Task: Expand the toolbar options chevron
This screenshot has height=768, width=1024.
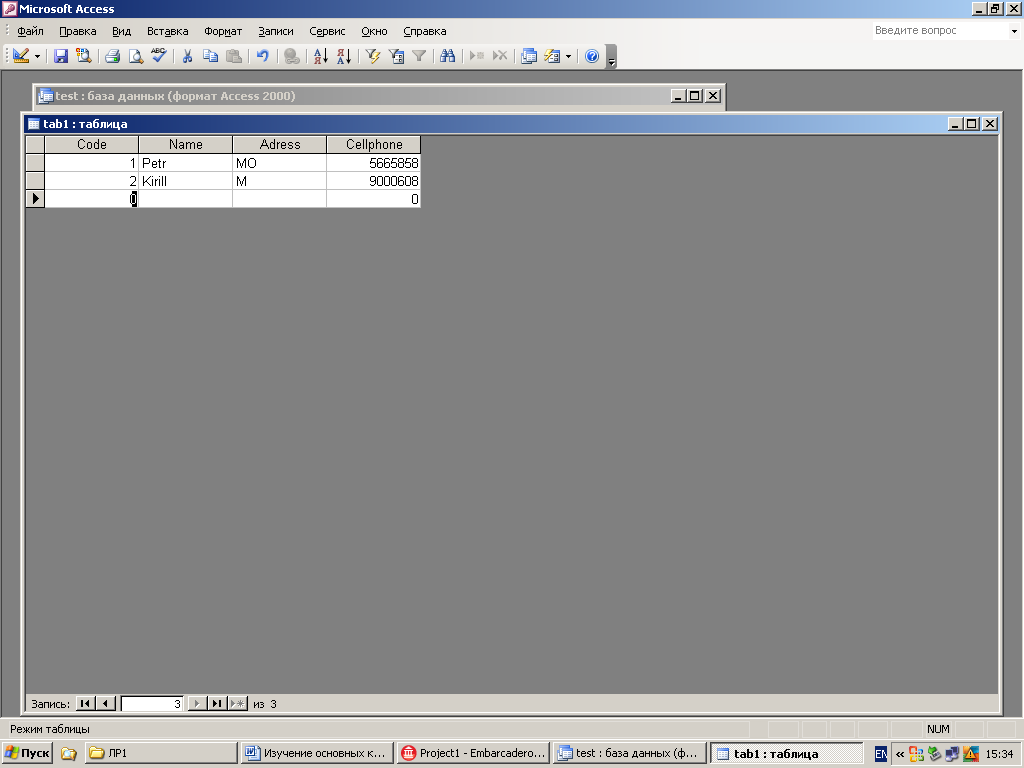Action: pos(611,59)
